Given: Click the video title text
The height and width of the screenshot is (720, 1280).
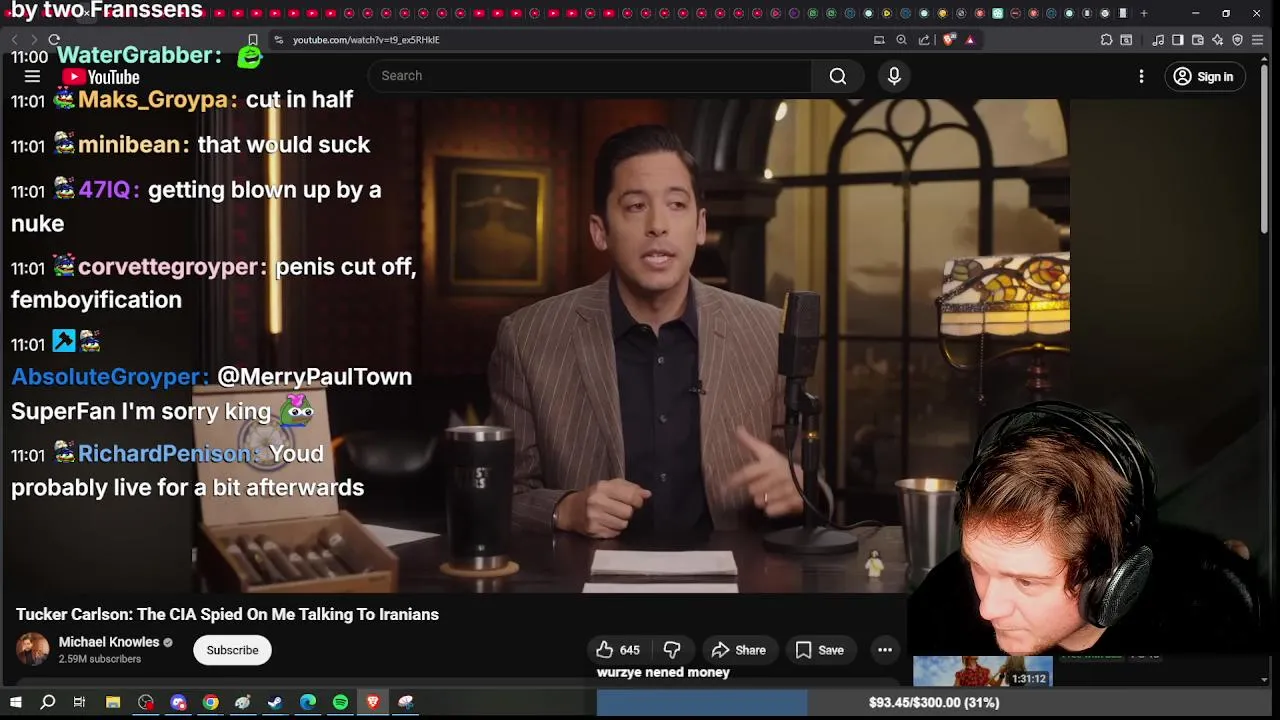Looking at the screenshot, I should (x=227, y=614).
